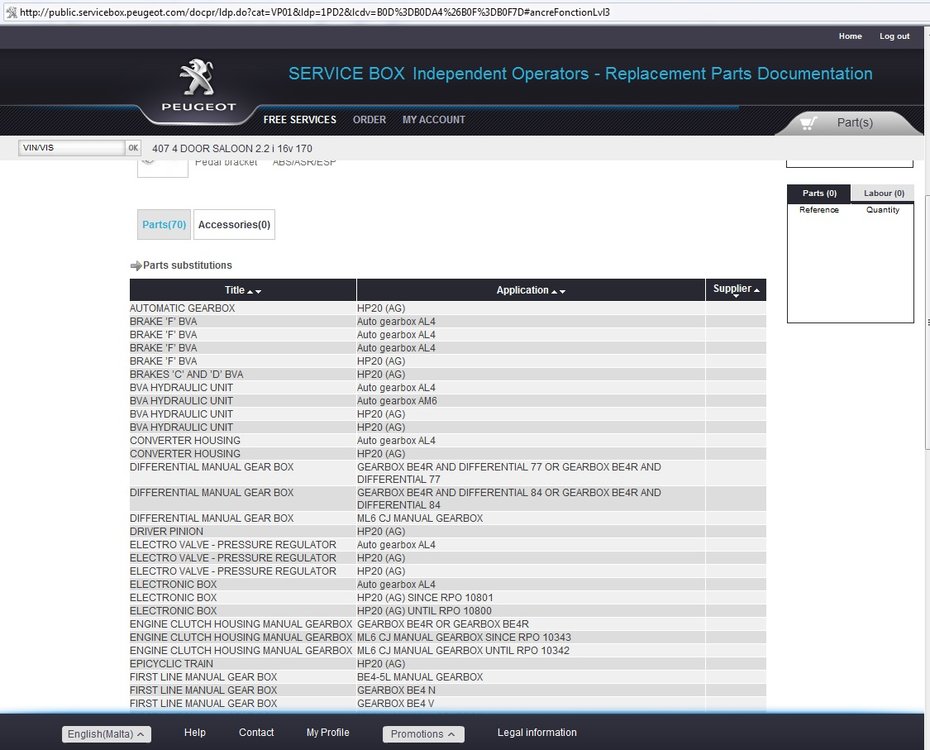Open My Profile in the footer
This screenshot has height=750, width=930.
[327, 732]
